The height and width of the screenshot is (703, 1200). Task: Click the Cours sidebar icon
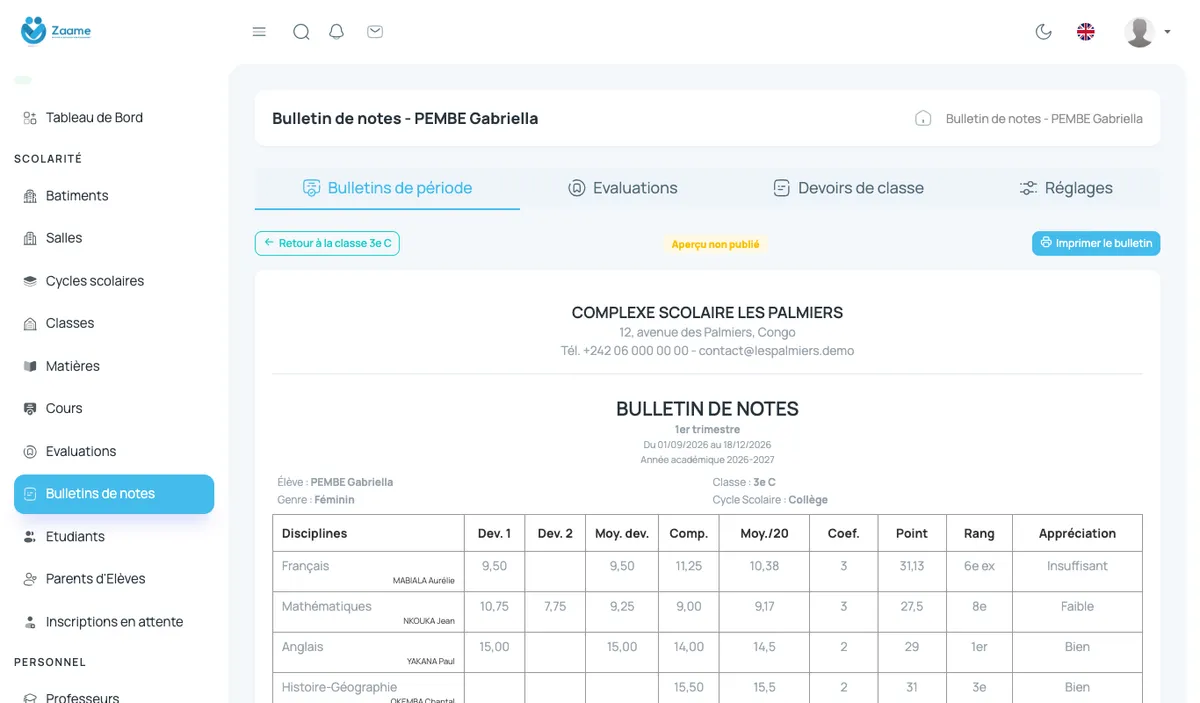pyautogui.click(x=30, y=409)
